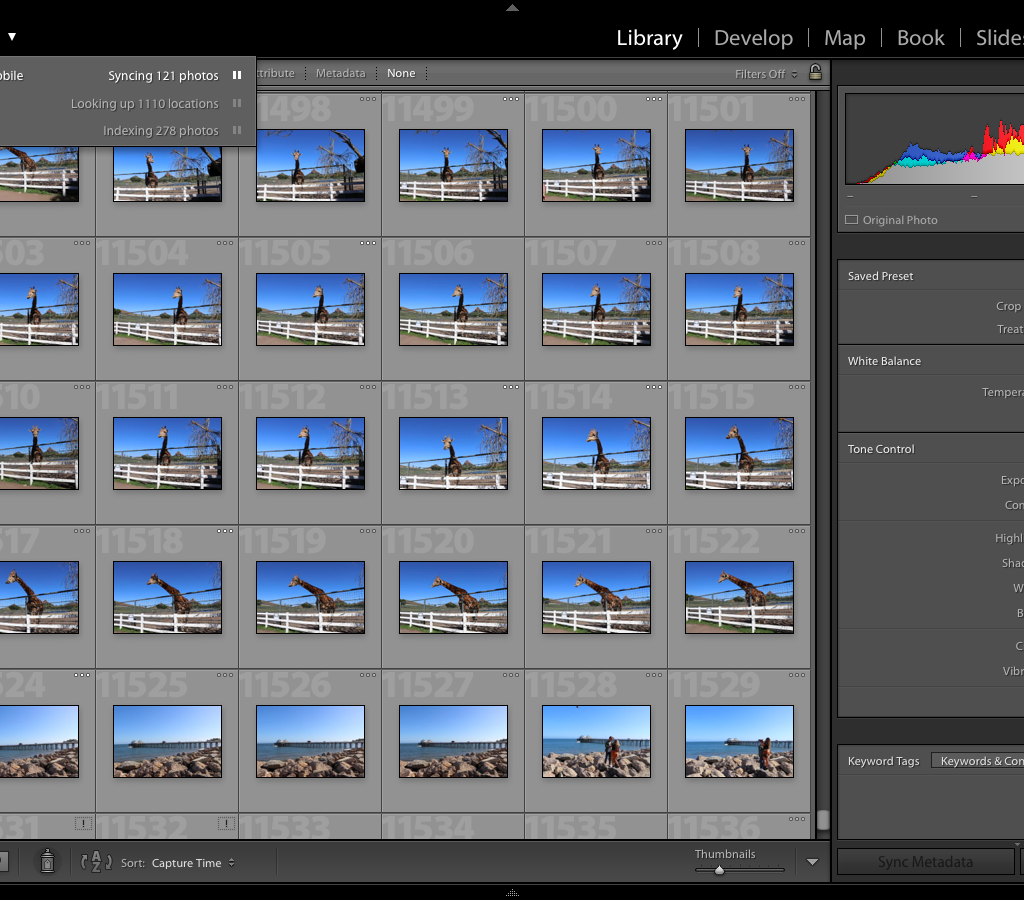Pause indexing 278 photos
Viewport: 1024px width, 900px height.
pyautogui.click(x=237, y=130)
